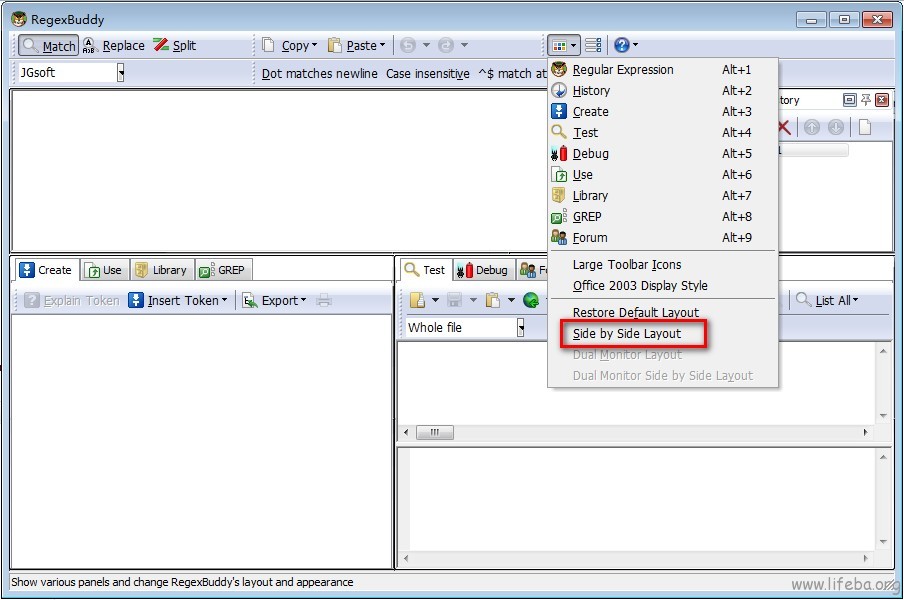This screenshot has width=904, height=600.
Task: Toggle Case insensitive option
Action: [427, 74]
